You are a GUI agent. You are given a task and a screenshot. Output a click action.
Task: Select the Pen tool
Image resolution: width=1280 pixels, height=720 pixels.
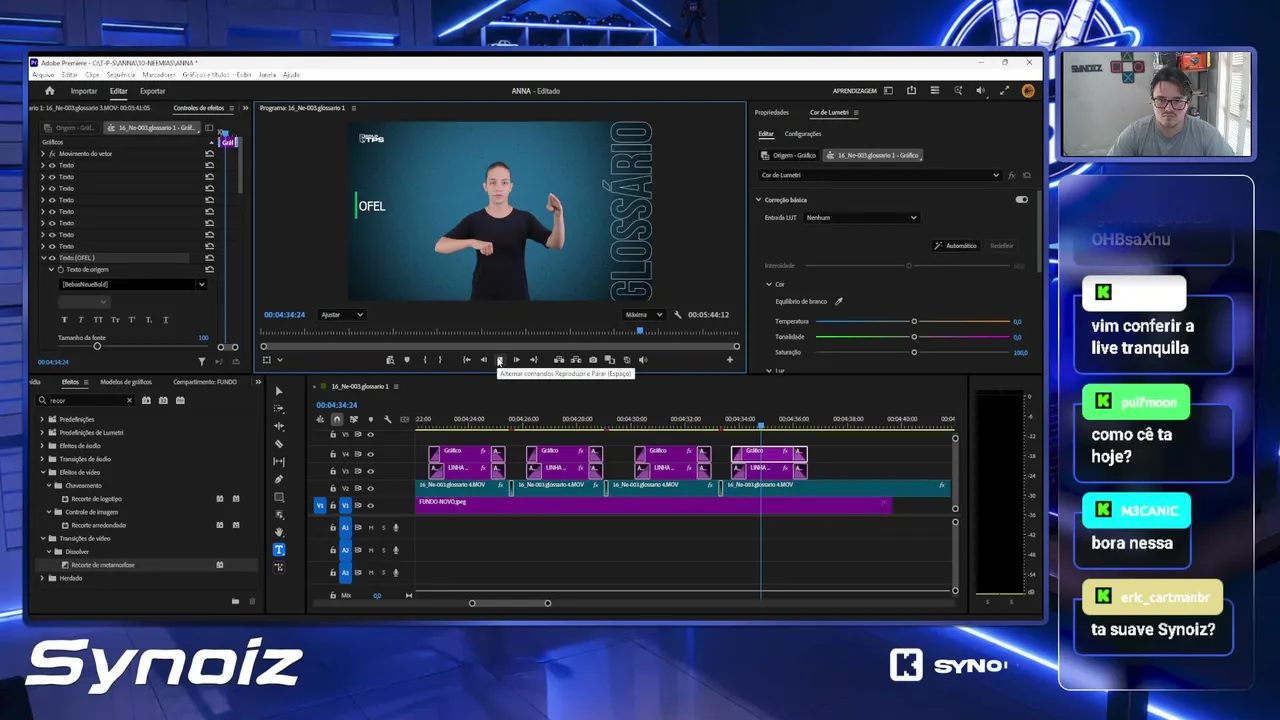(279, 479)
